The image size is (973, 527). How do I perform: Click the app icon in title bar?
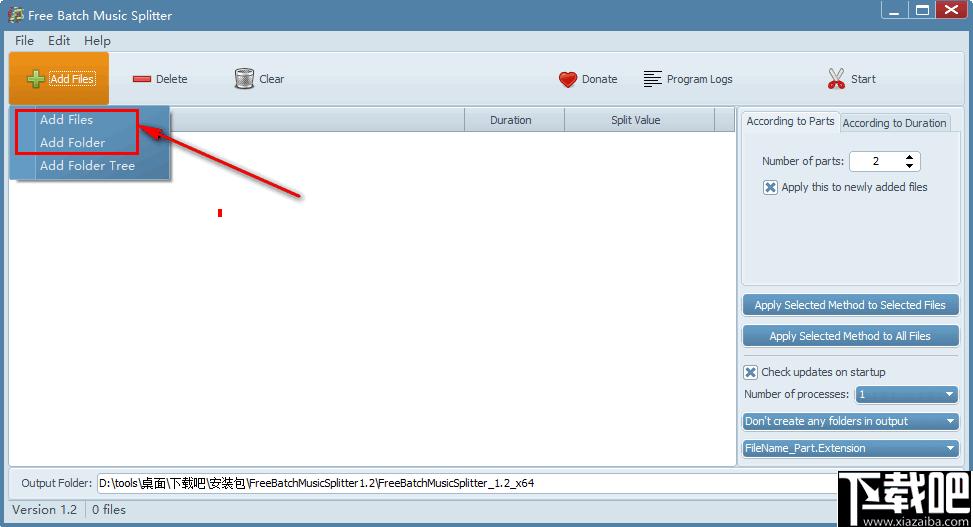16,15
